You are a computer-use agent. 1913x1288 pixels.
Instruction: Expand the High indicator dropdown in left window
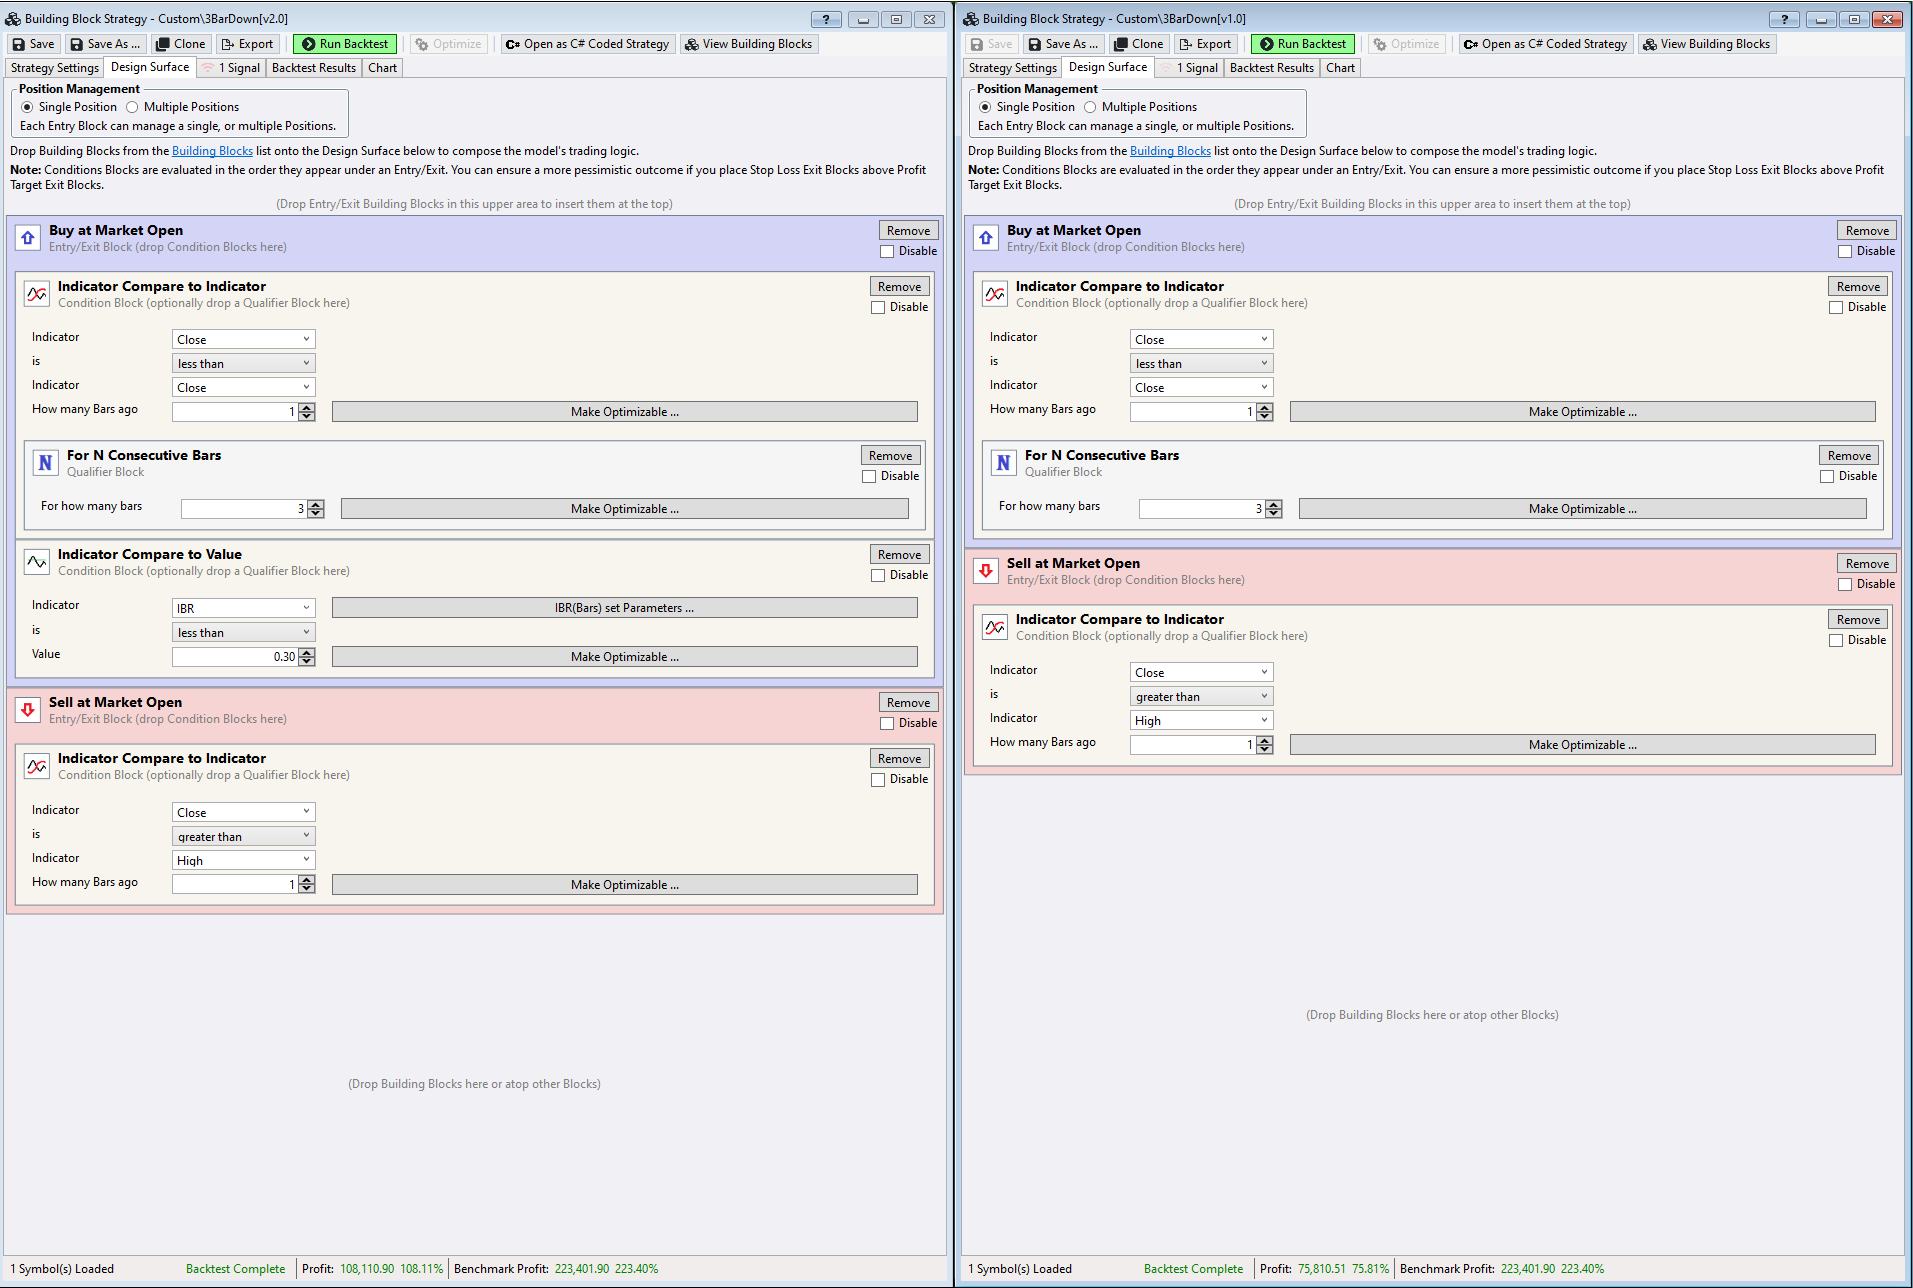(243, 860)
